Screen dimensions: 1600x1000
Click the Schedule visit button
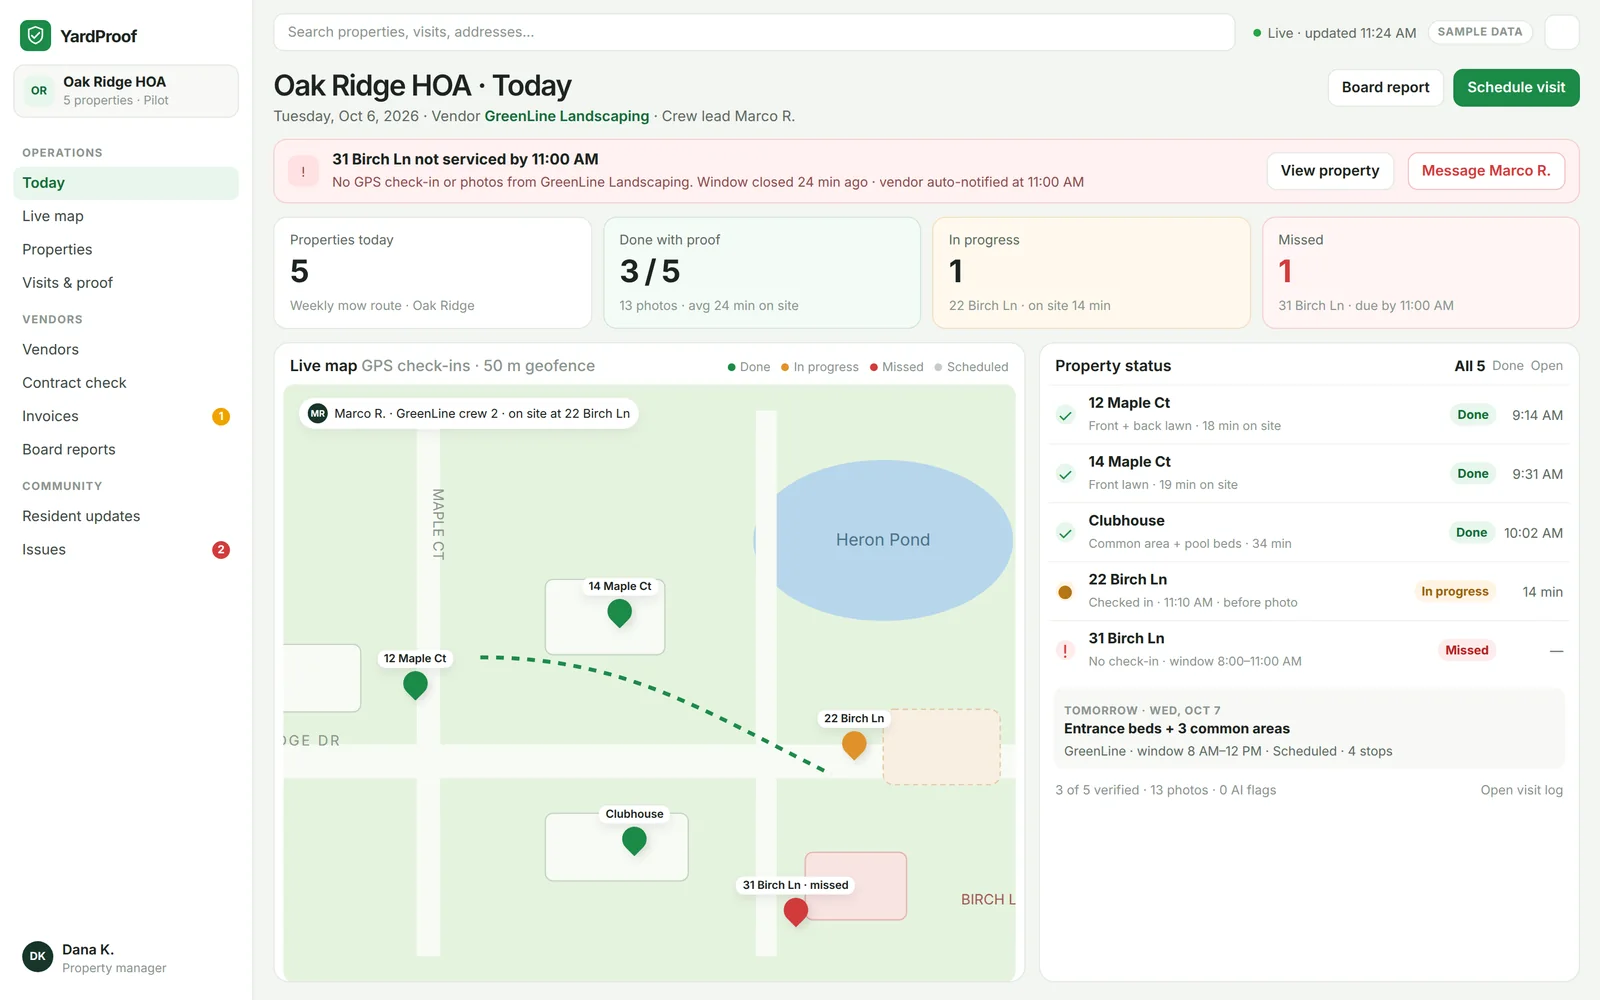(1516, 87)
